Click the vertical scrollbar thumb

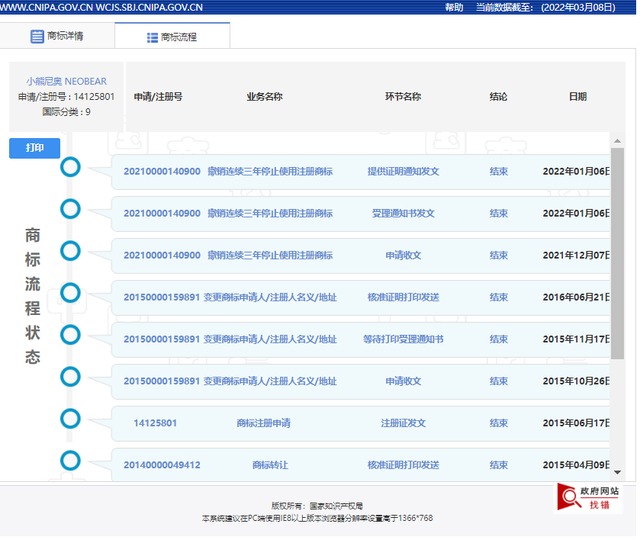[x=617, y=253]
